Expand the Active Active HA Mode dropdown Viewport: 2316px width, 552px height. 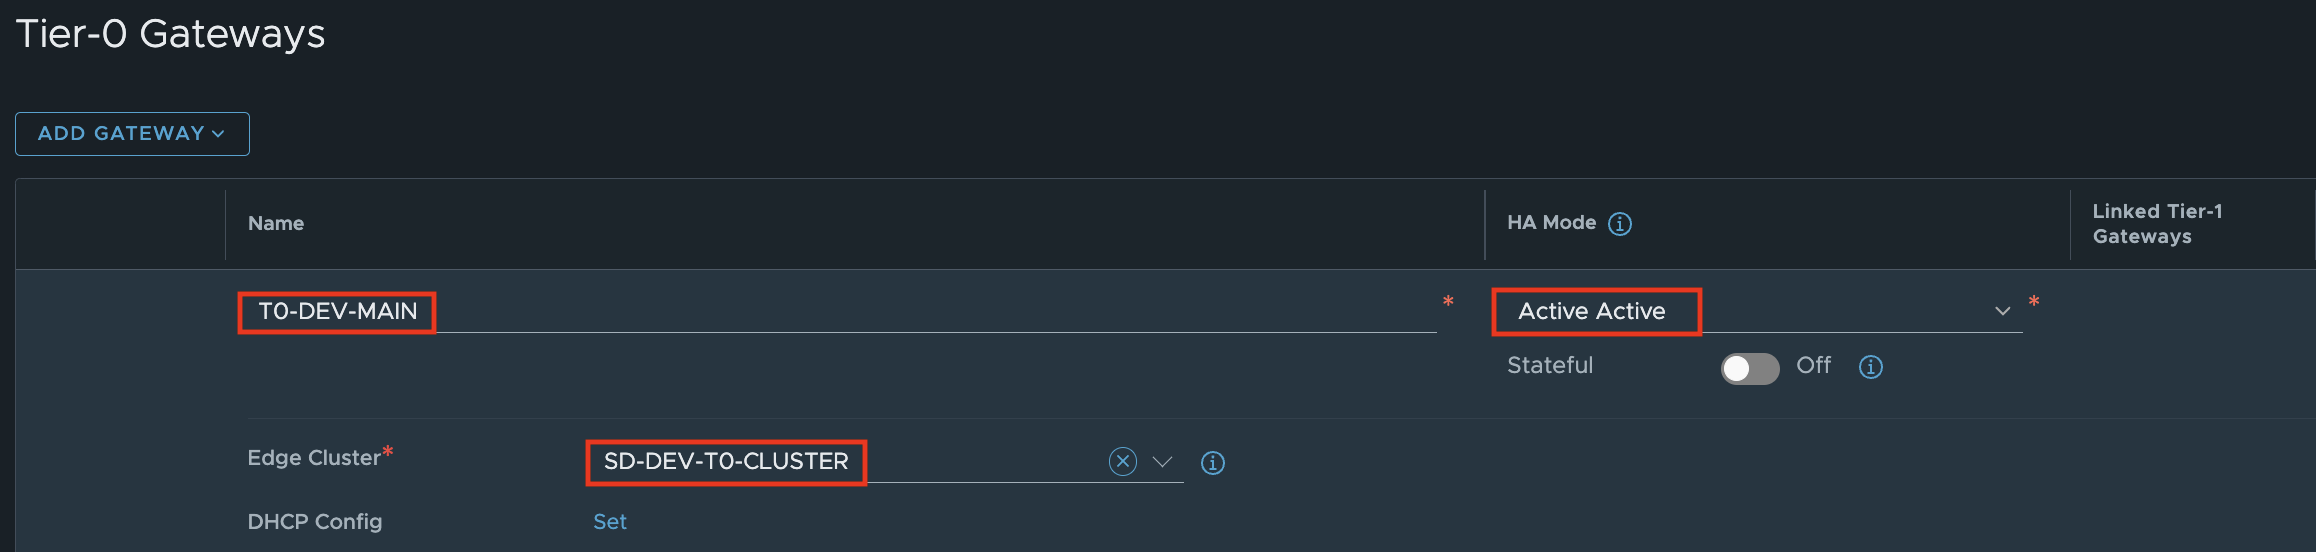pyautogui.click(x=1592, y=311)
